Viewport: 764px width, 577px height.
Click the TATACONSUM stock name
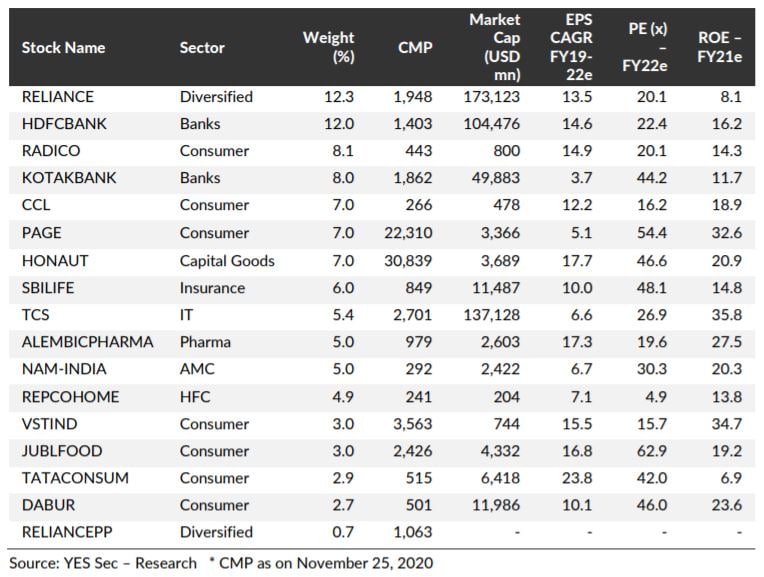[x=74, y=478]
